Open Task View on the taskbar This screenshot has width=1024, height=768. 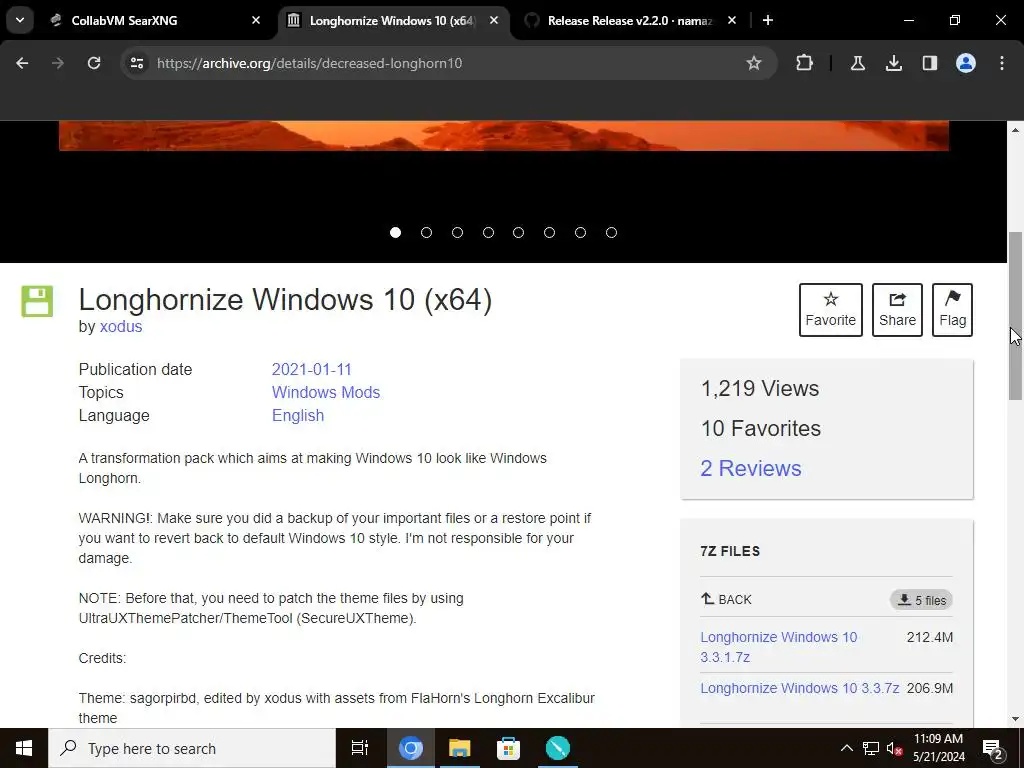click(x=360, y=748)
